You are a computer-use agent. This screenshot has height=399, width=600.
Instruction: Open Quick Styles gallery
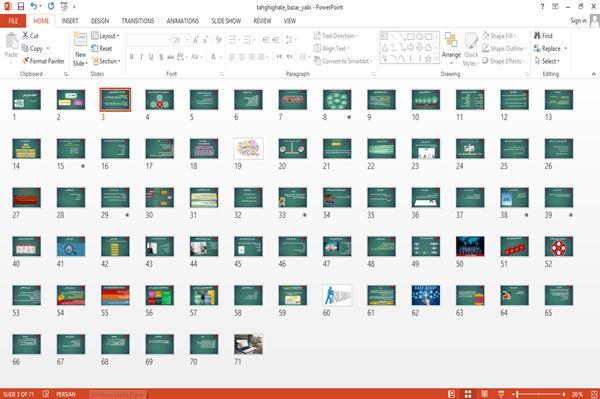471,50
